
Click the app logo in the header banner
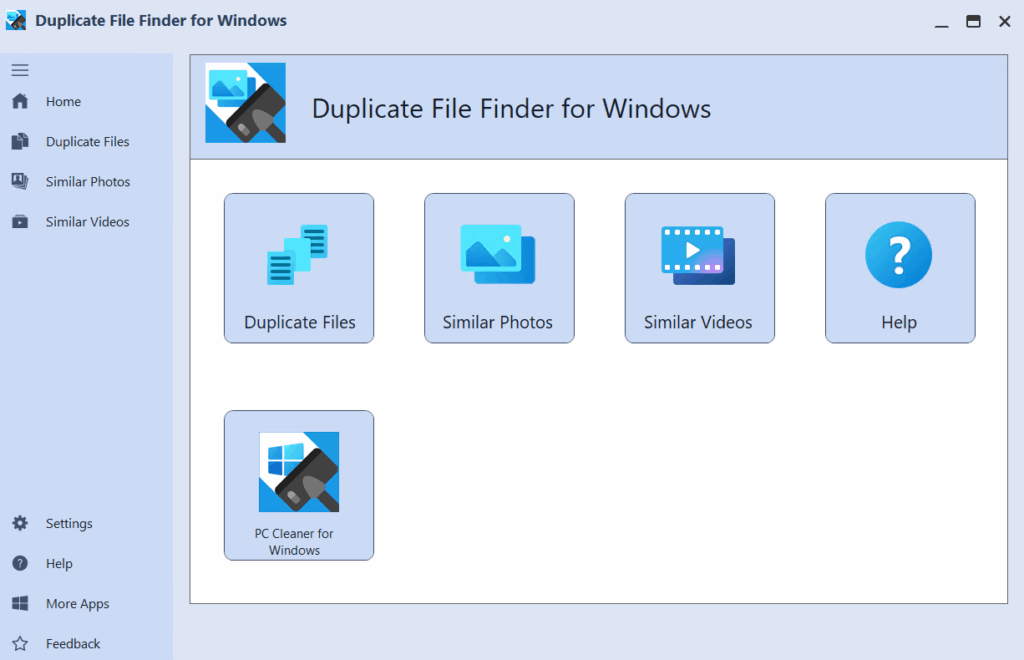246,103
